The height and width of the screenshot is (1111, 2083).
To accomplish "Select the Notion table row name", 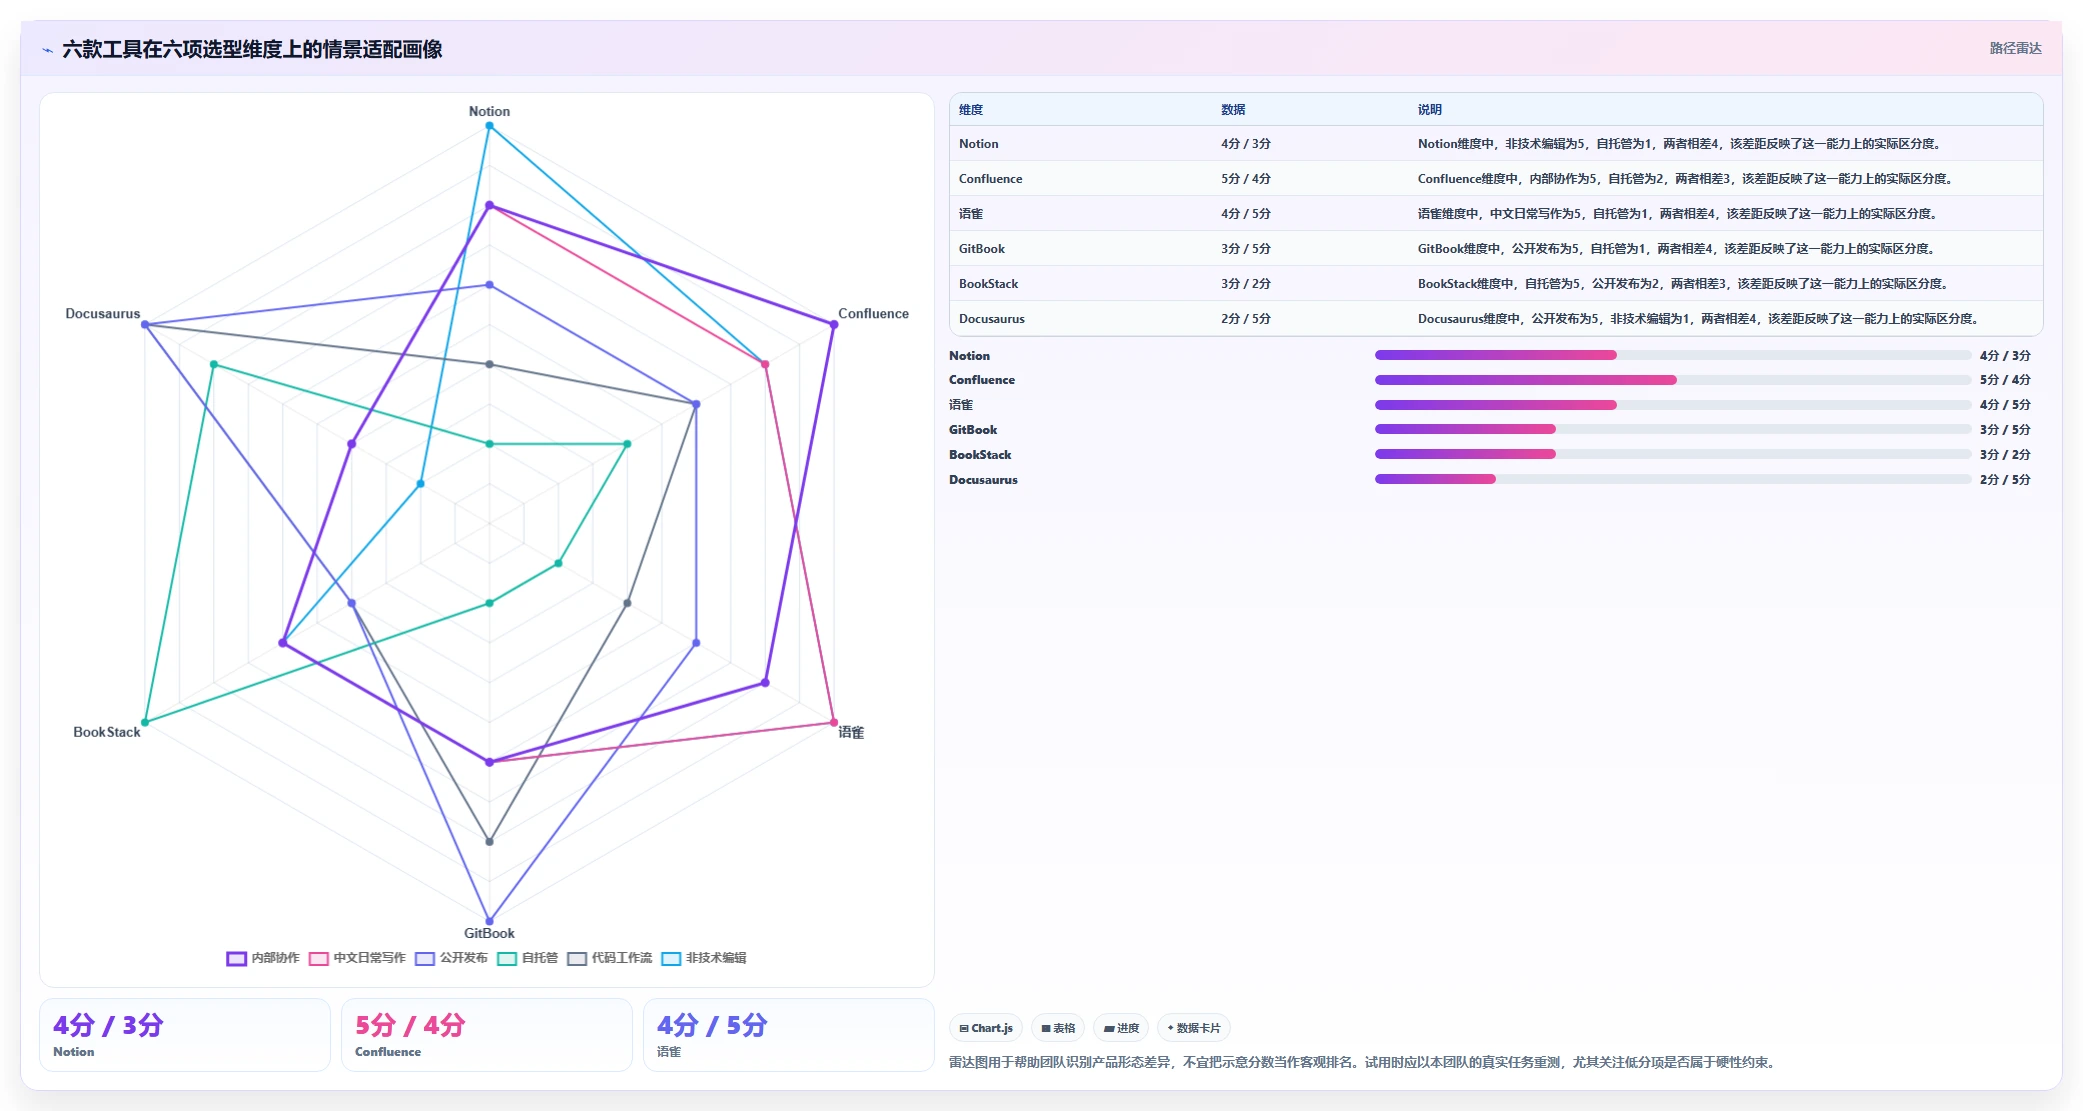I will (979, 144).
